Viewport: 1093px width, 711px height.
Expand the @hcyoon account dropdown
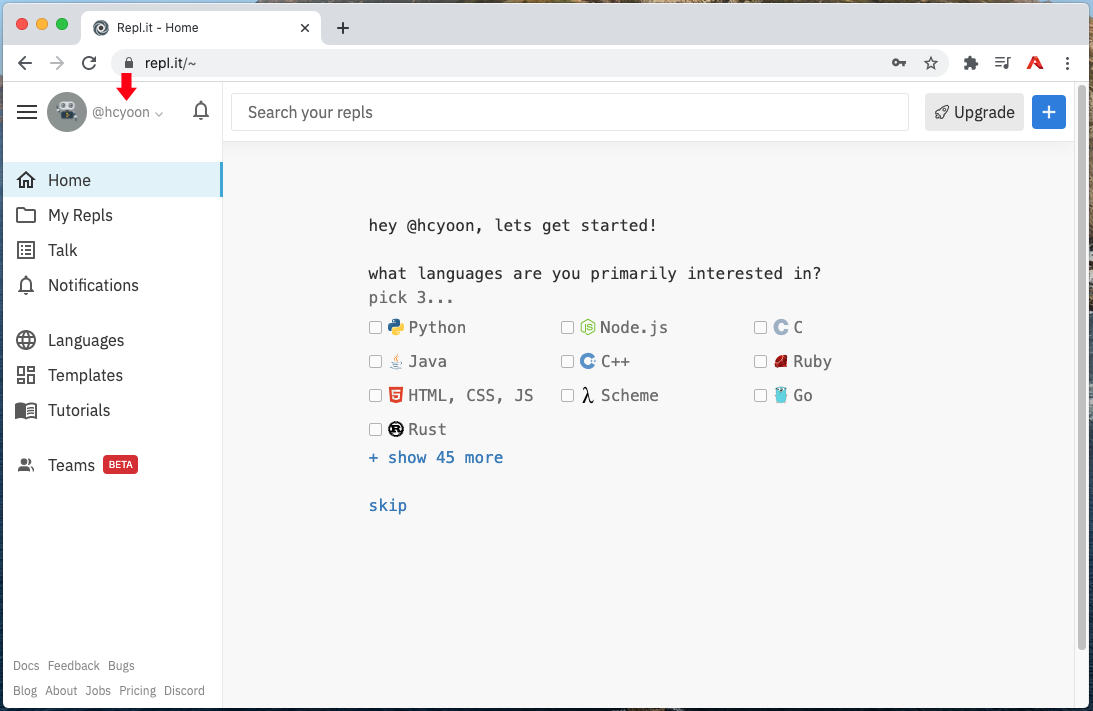[x=128, y=112]
